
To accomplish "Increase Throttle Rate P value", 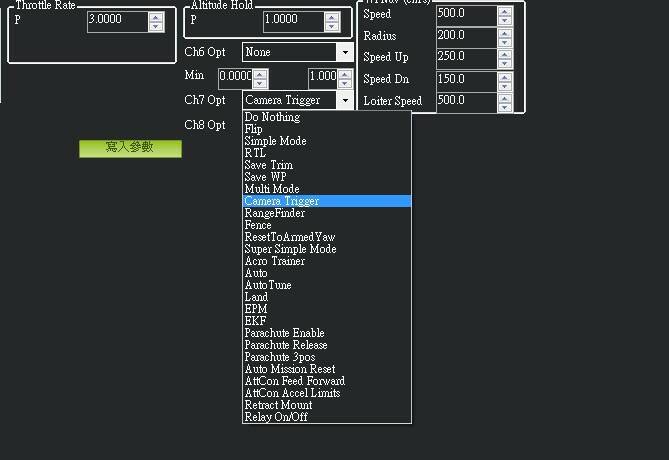I will point(156,15).
